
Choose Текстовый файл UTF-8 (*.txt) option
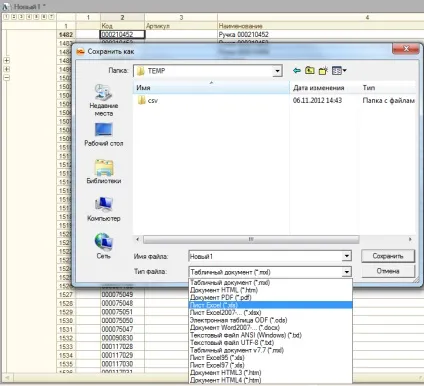[x=270, y=343]
